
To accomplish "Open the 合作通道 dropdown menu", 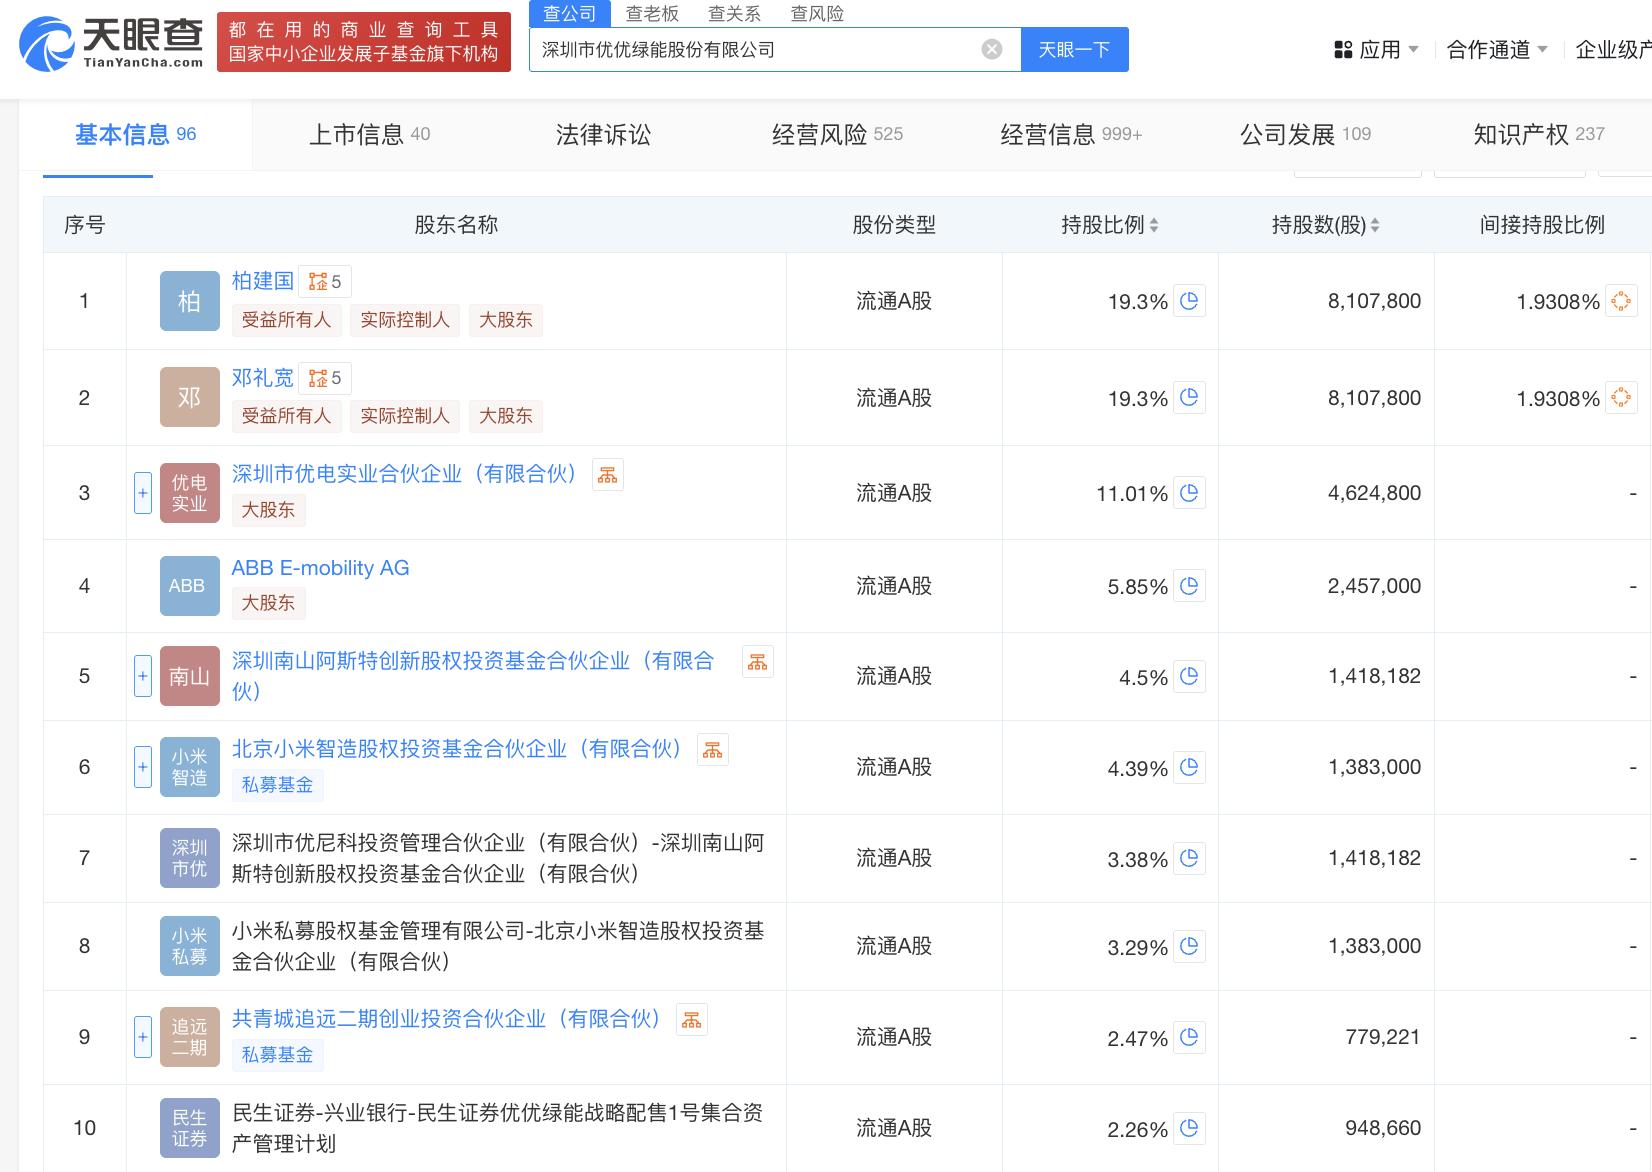I will [1498, 50].
